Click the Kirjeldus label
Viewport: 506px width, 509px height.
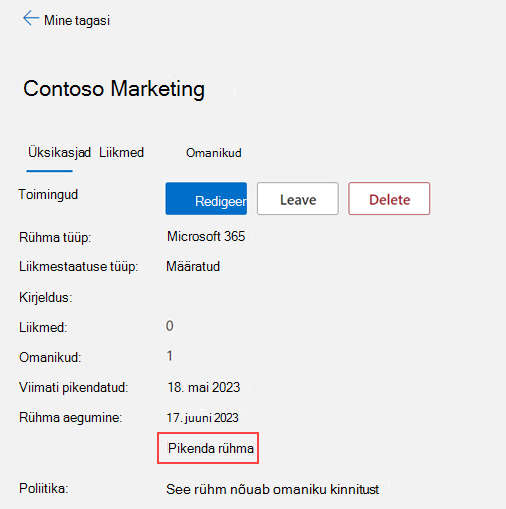tap(46, 297)
